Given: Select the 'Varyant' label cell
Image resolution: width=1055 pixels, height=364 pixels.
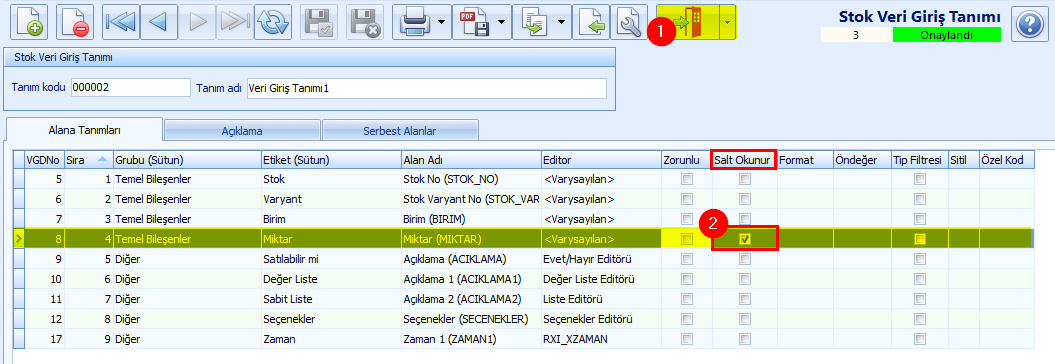Looking at the screenshot, I should 330,199.
